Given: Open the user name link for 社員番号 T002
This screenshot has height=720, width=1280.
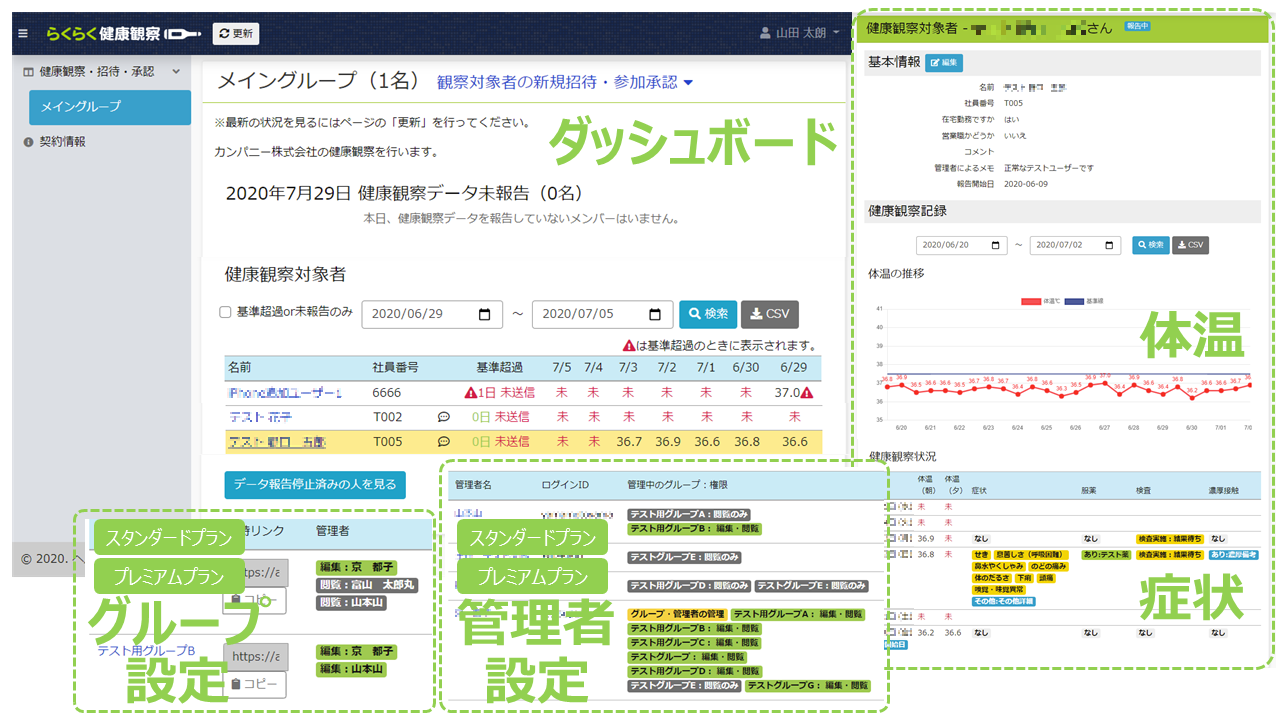Looking at the screenshot, I should pyautogui.click(x=260, y=417).
